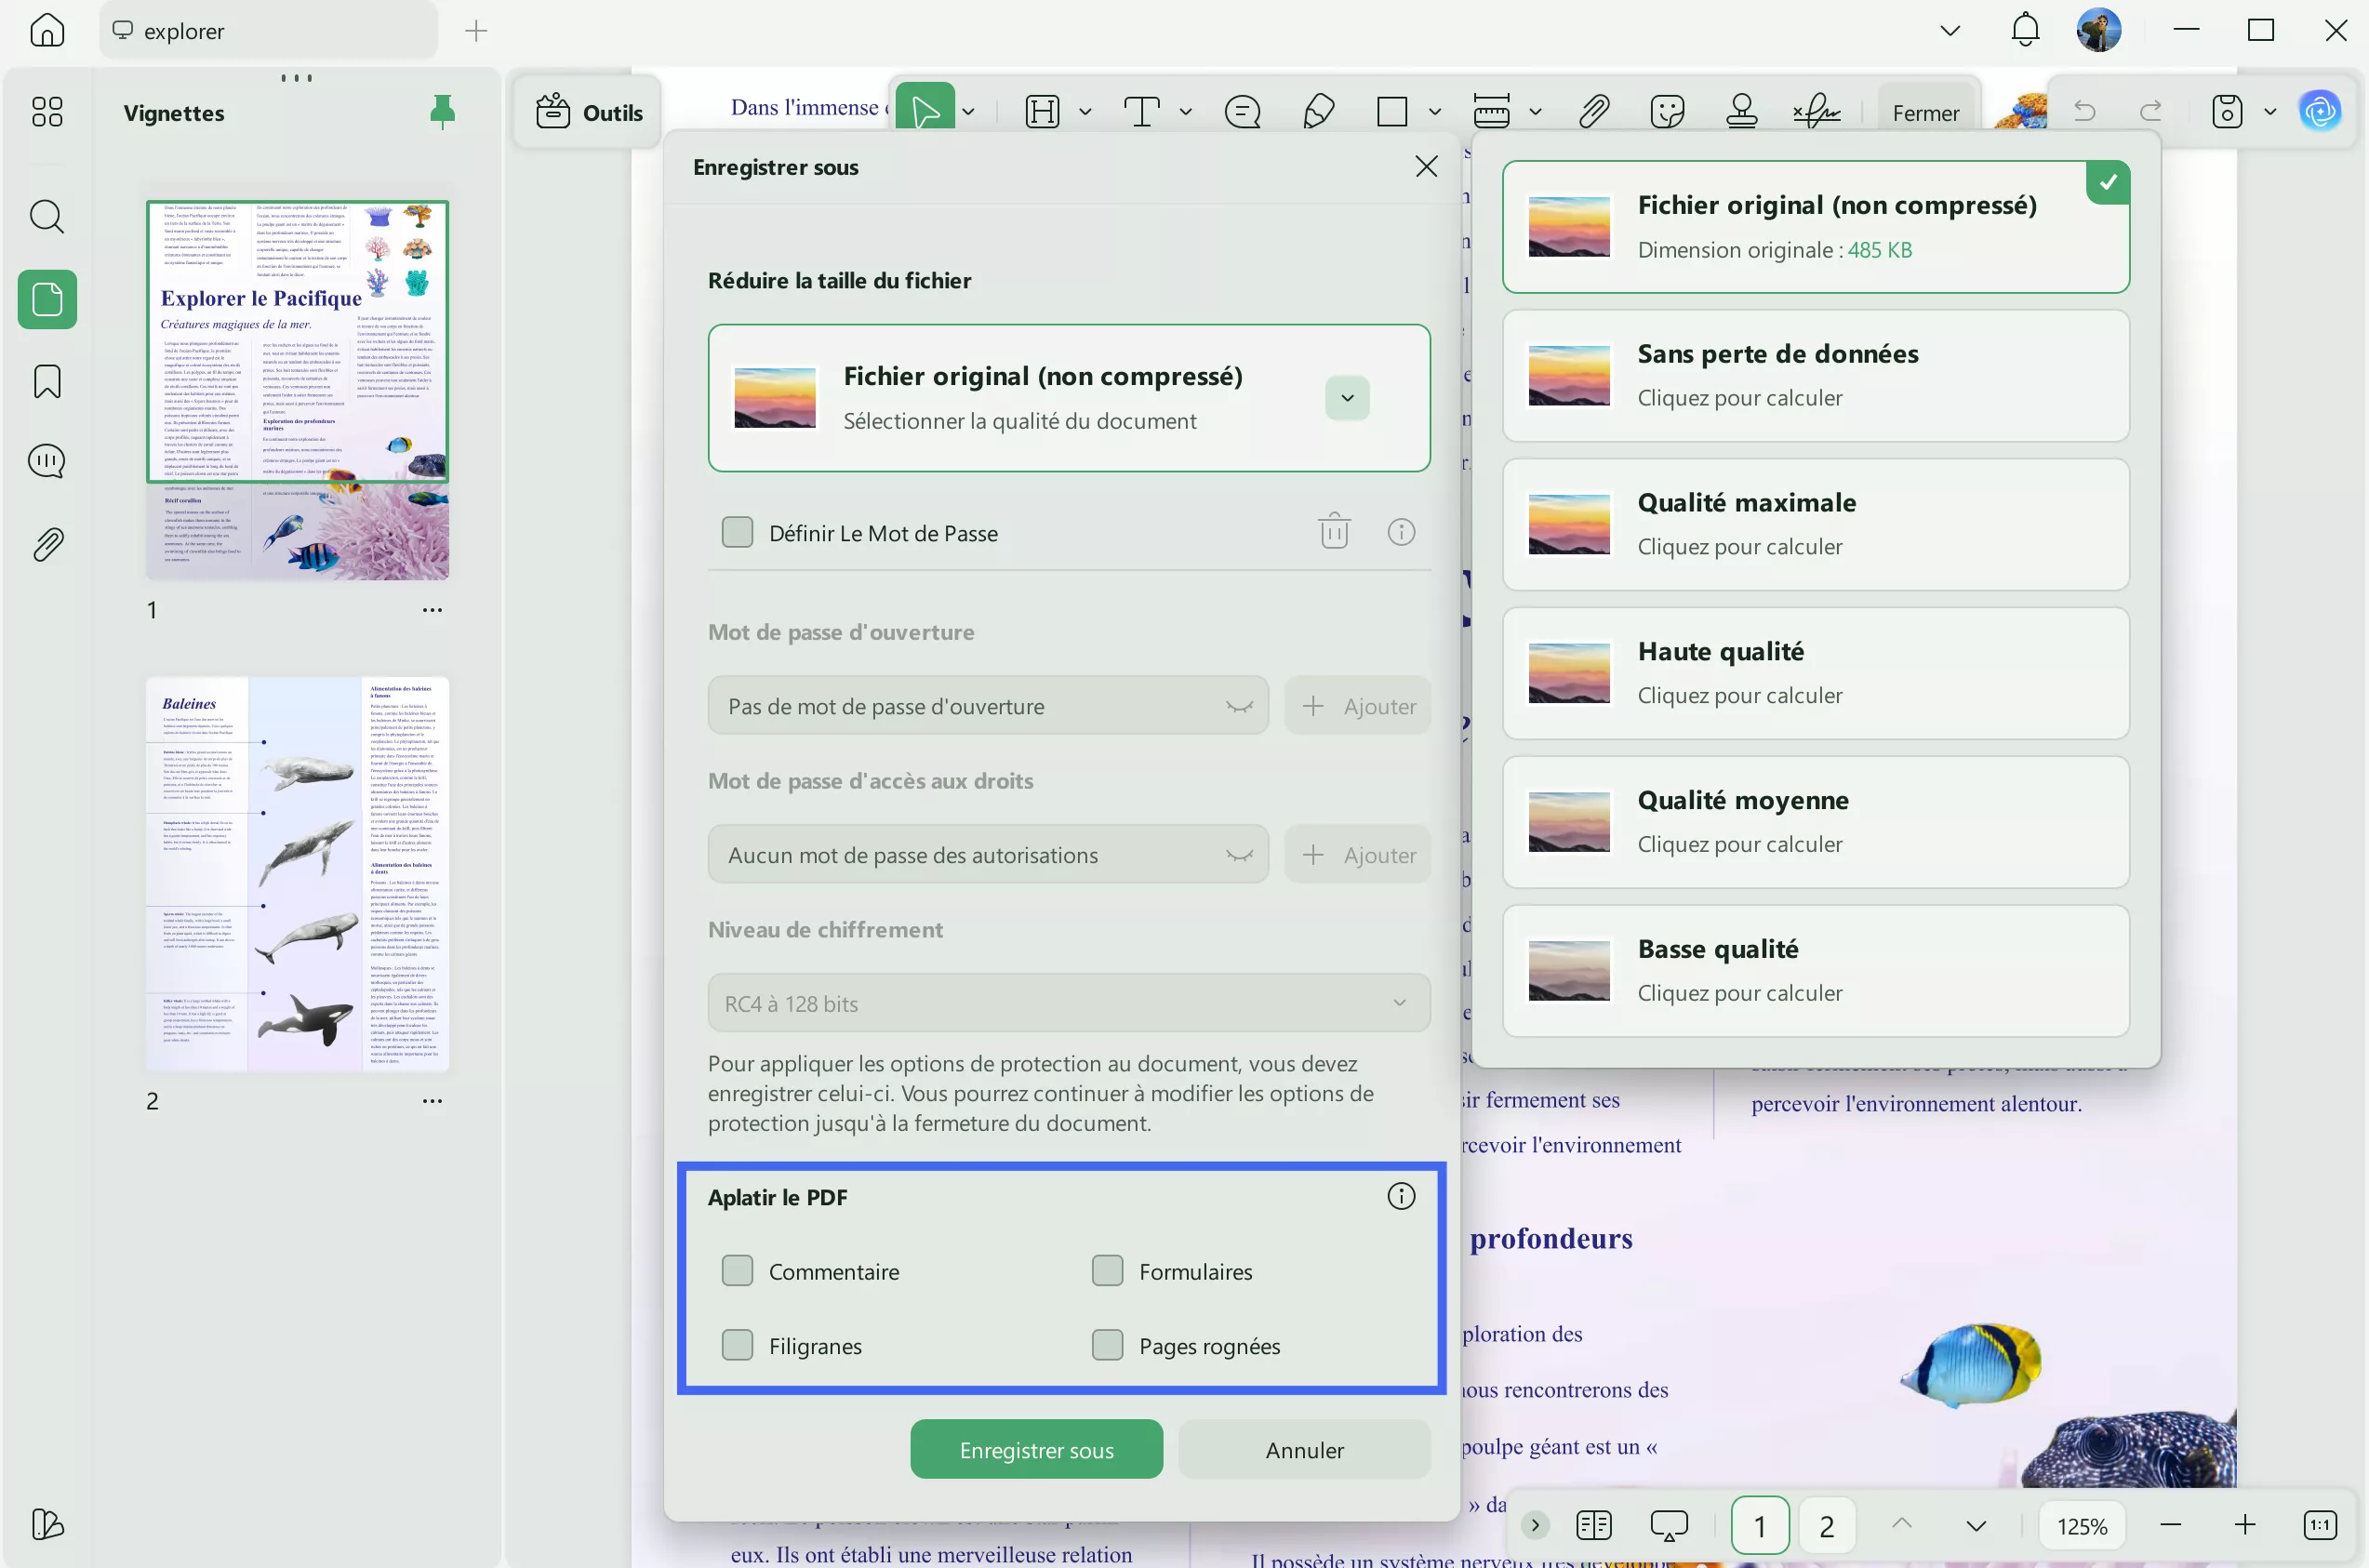Click the trash icon beside password option
The image size is (2369, 1568).
pyautogui.click(x=1334, y=532)
